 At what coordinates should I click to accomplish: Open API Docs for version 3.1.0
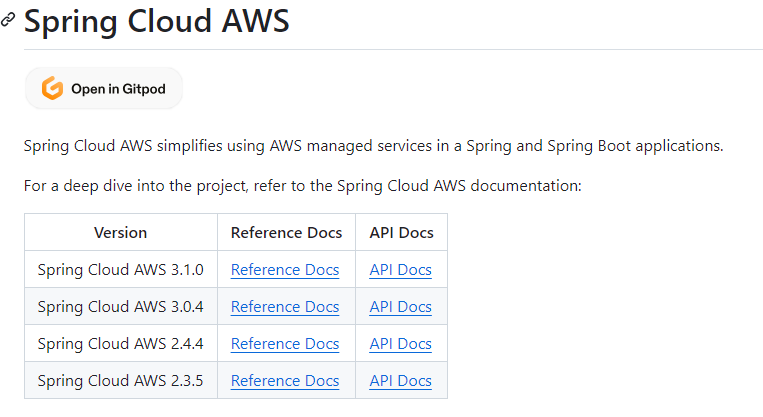(400, 270)
